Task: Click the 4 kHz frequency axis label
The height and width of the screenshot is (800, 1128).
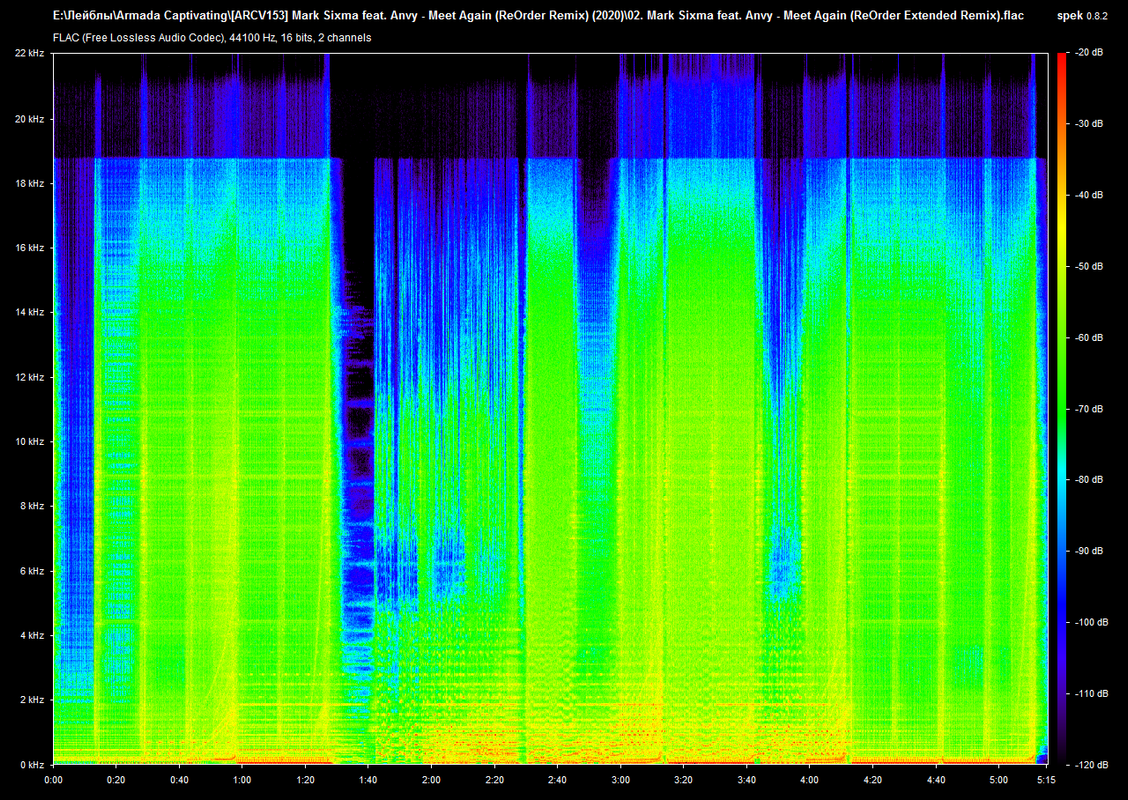Action: click(x=32, y=635)
